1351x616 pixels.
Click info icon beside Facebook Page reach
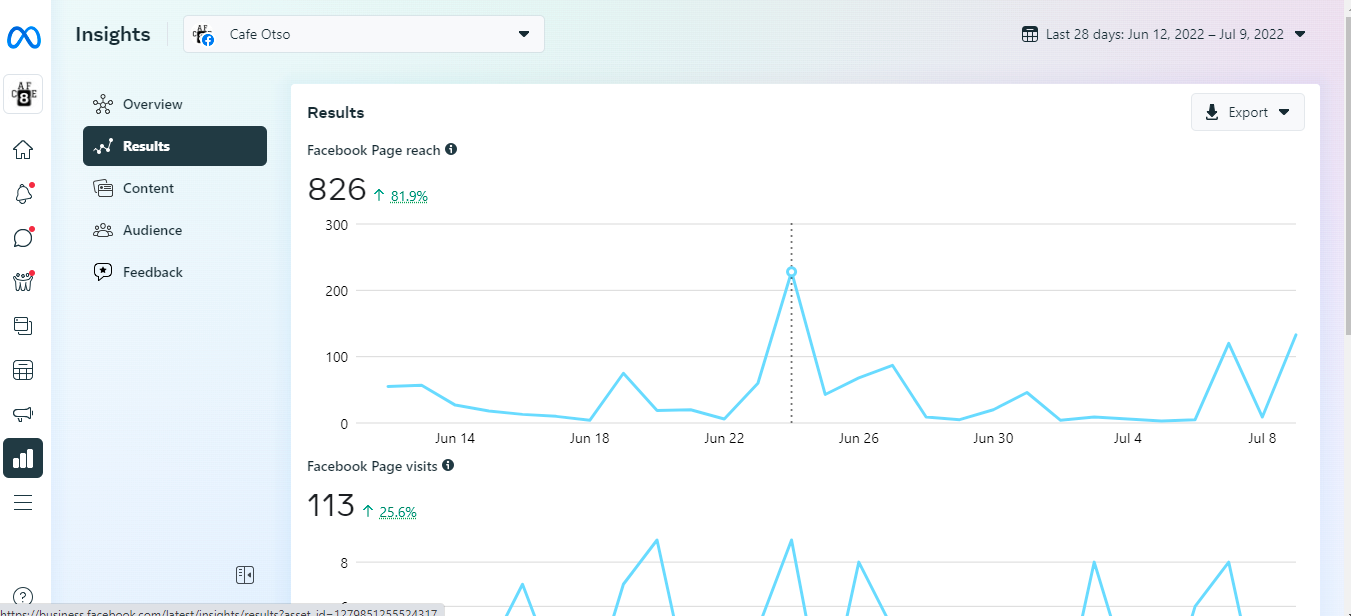tap(451, 150)
